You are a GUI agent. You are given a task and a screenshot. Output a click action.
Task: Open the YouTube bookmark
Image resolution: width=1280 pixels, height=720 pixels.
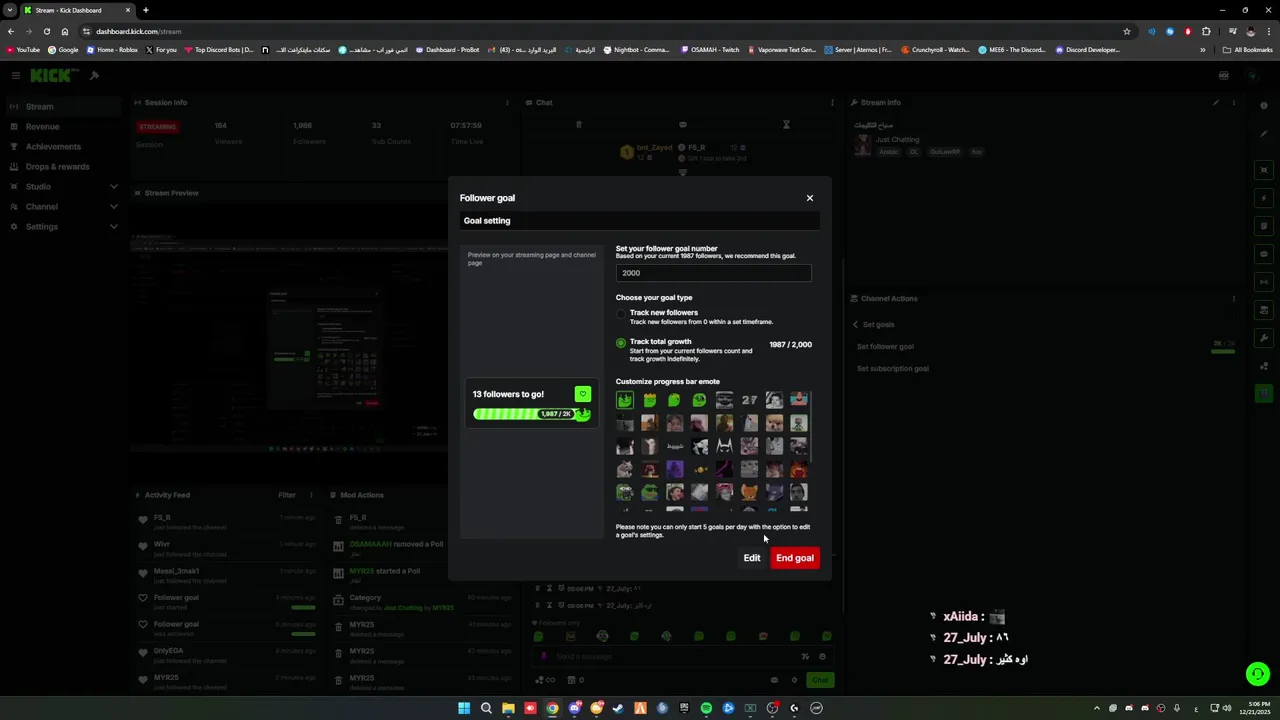(x=23, y=49)
